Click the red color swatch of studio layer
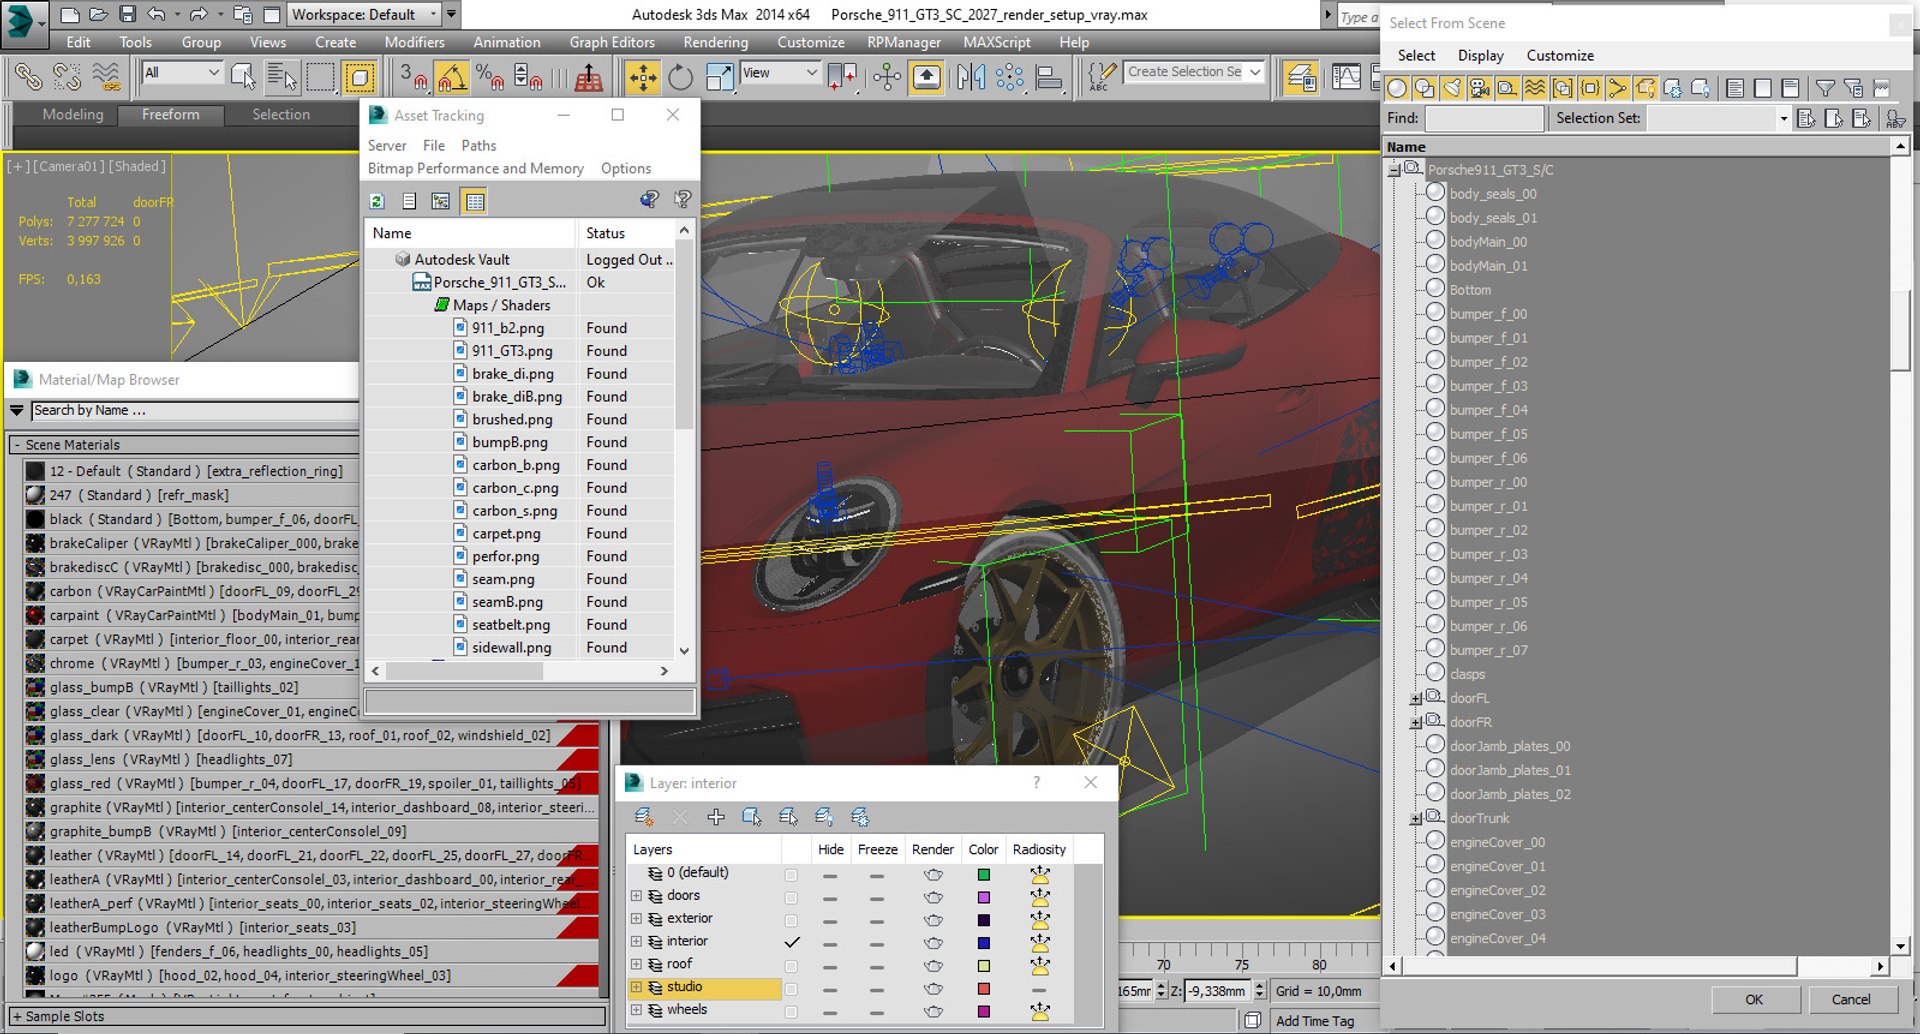The width and height of the screenshot is (1920, 1034). click(x=984, y=989)
